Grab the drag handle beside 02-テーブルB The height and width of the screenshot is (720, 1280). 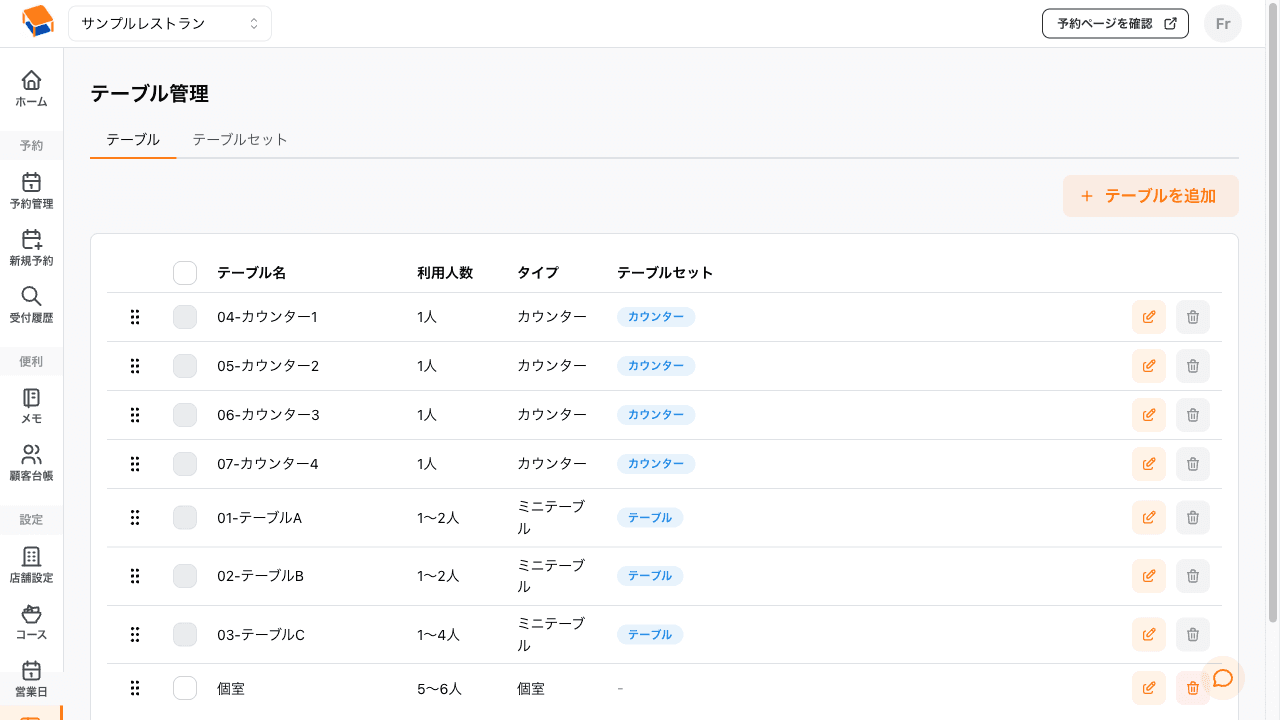tap(135, 576)
